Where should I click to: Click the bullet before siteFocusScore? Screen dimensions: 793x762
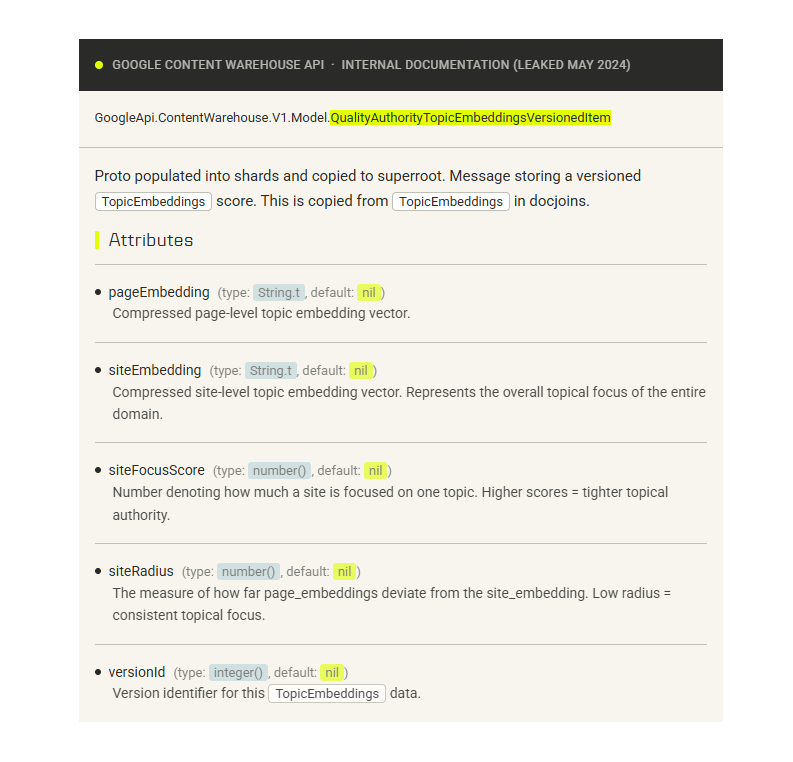pos(98,470)
